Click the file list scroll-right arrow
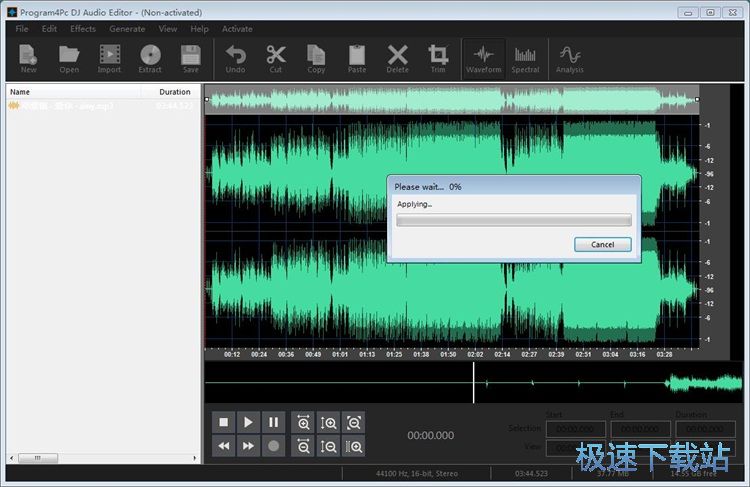 [194, 458]
